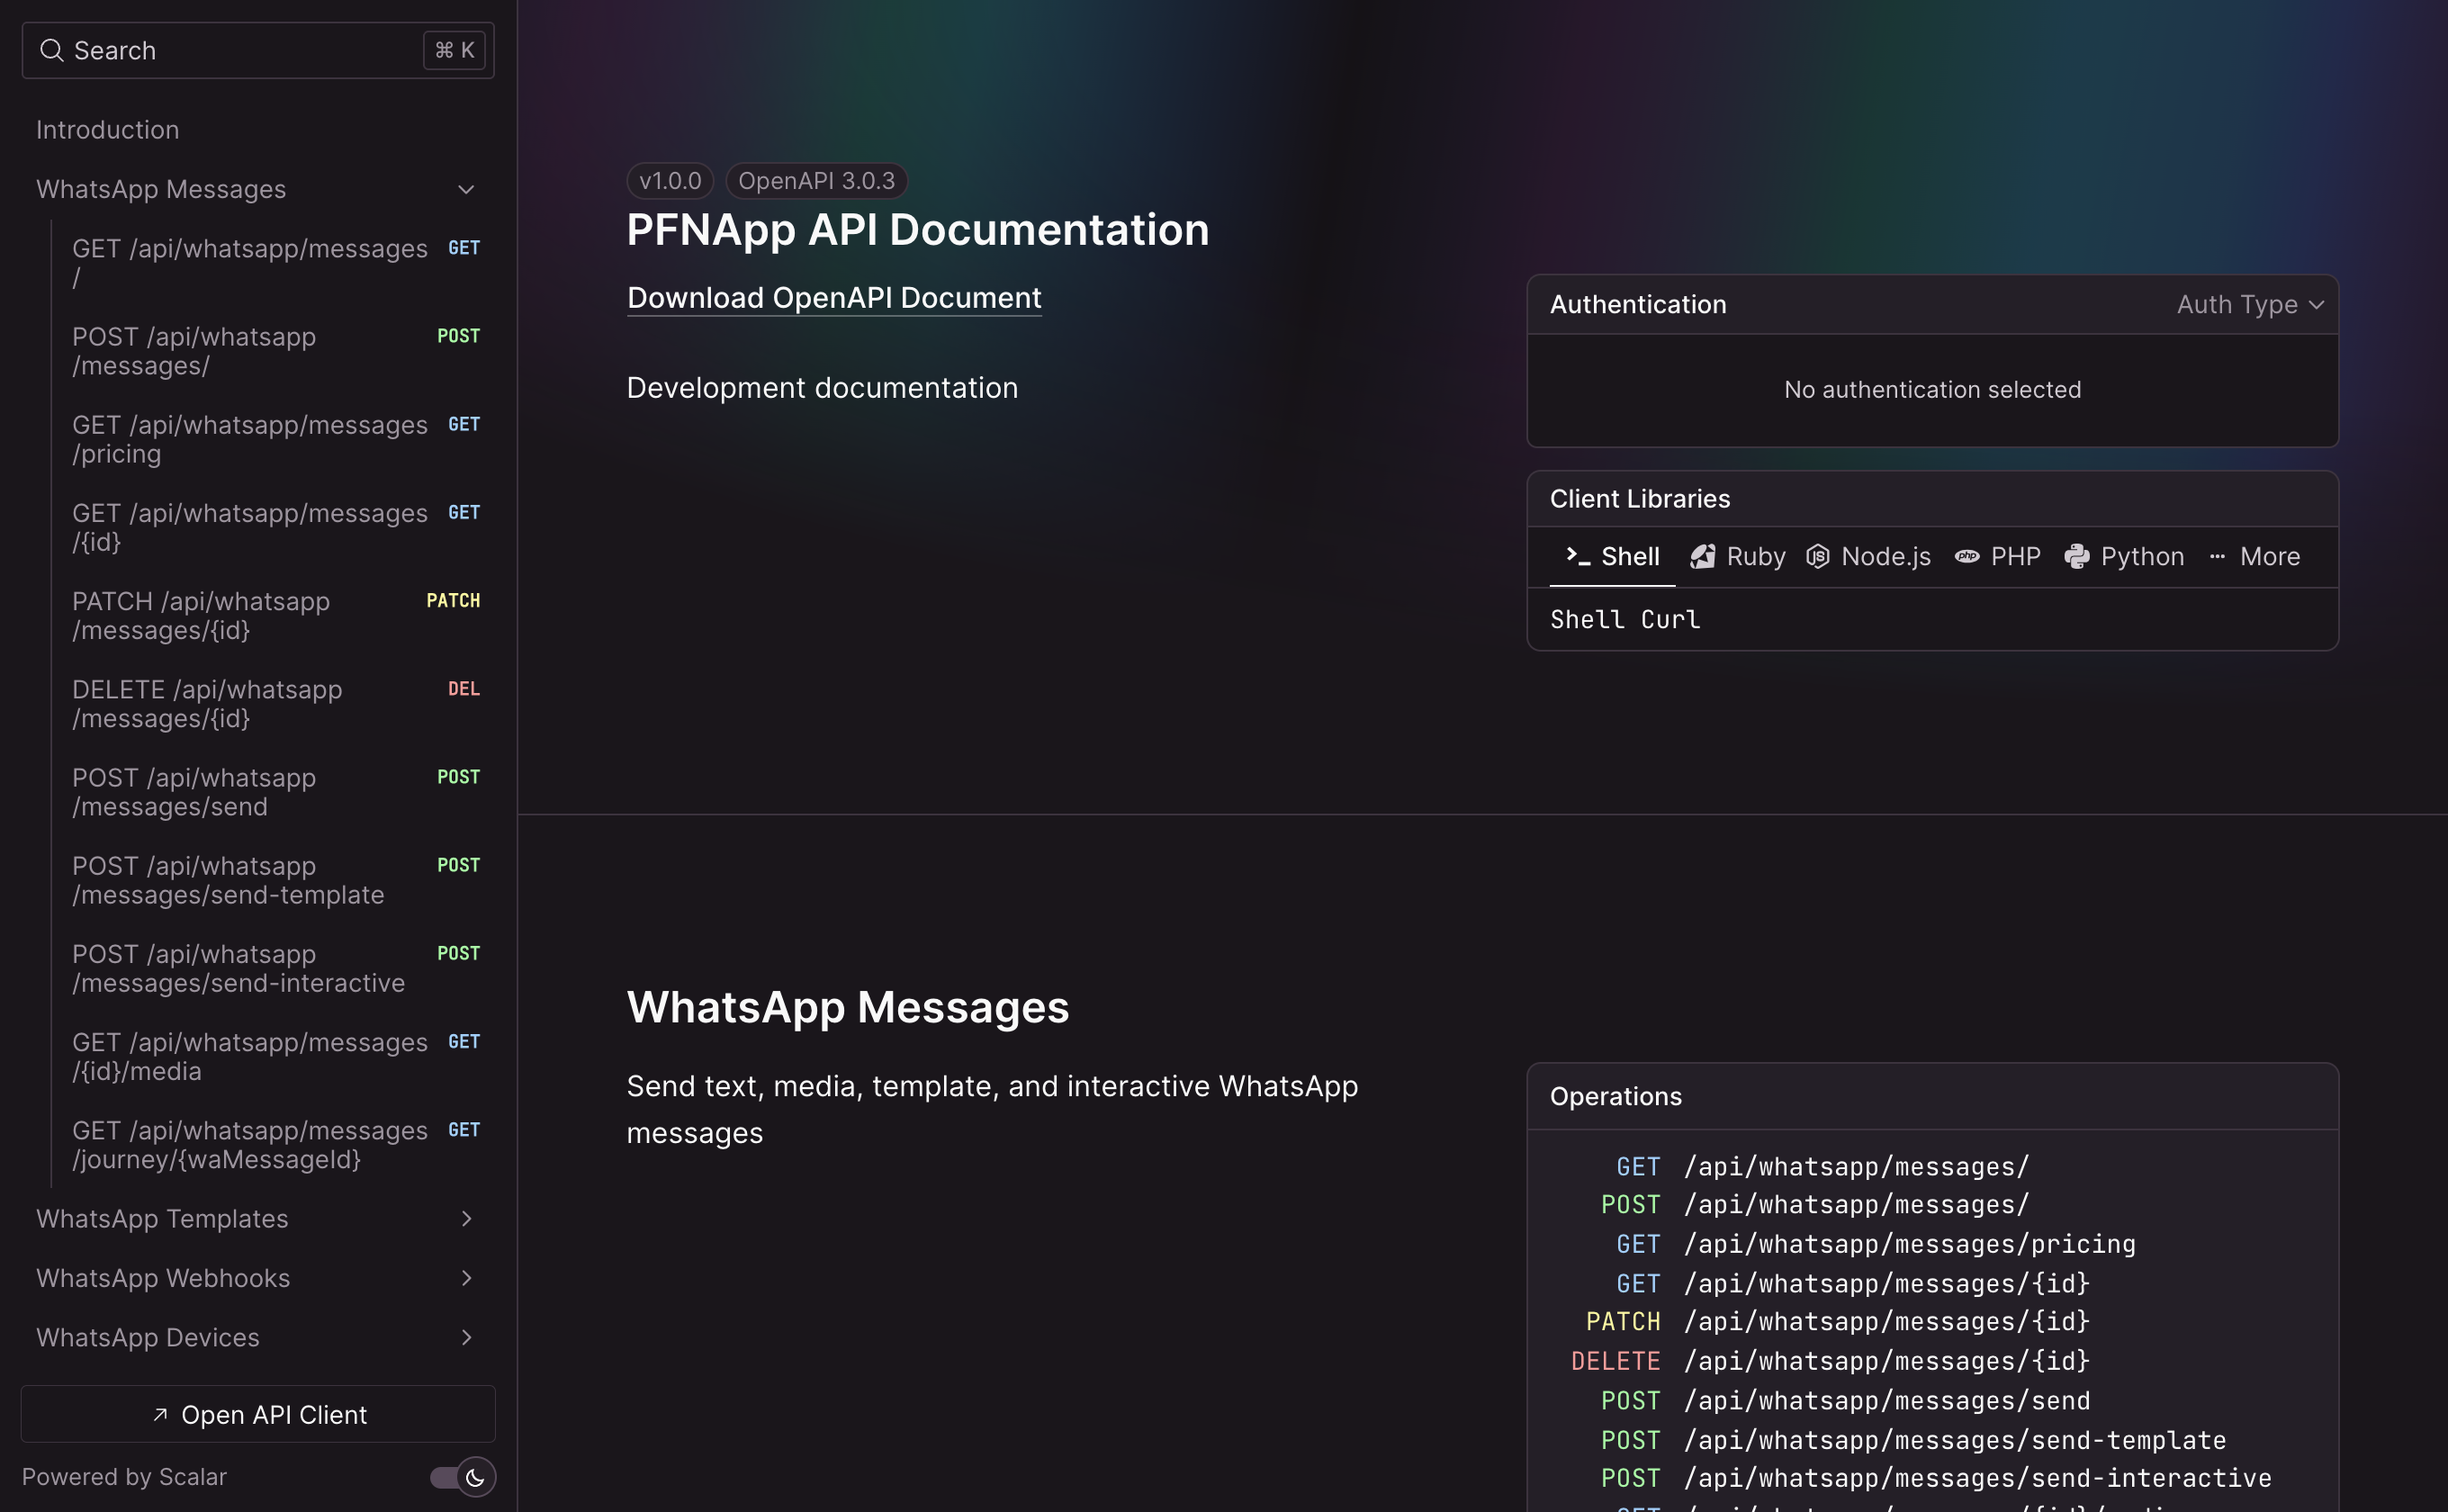Click the Python logo icon
Image resolution: width=2448 pixels, height=1512 pixels.
tap(2077, 556)
